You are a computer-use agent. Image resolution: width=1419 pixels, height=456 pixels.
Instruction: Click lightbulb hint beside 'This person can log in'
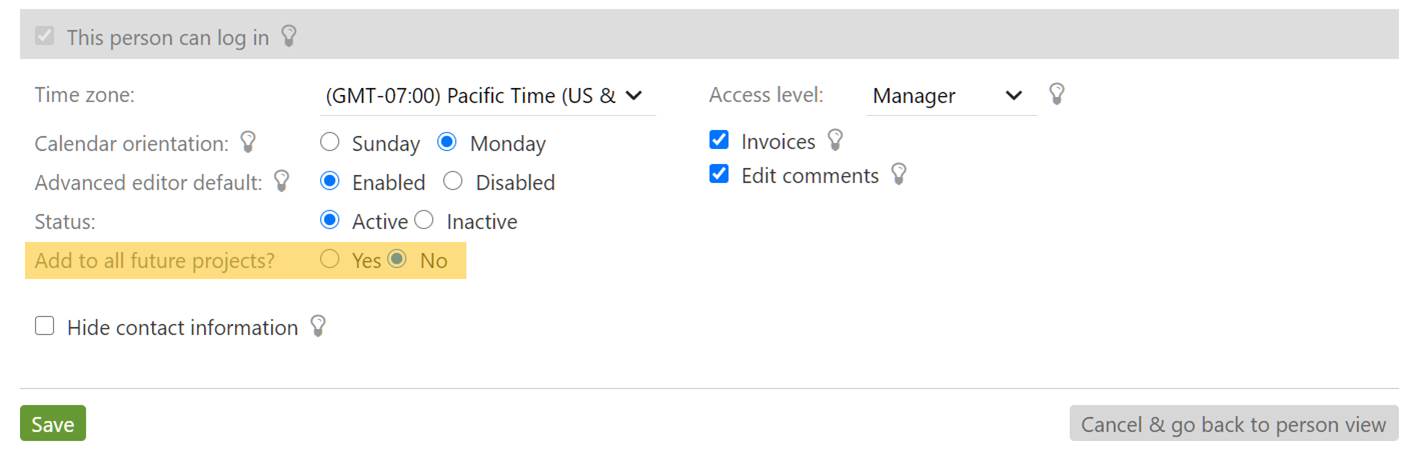[289, 37]
